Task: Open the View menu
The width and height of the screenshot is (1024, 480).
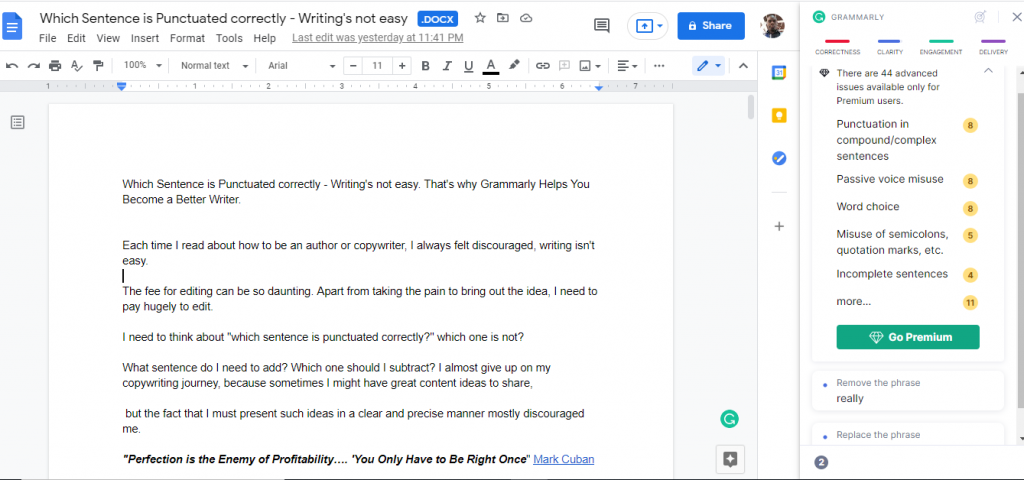Action: coord(108,38)
